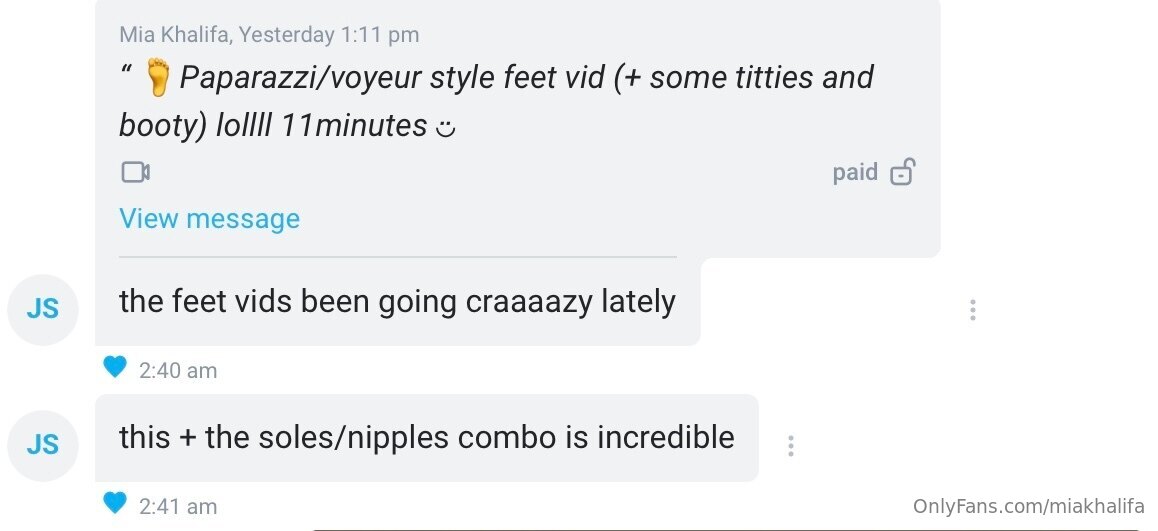Select the "soles/nipples combo is incredible" bubble

(x=426, y=438)
